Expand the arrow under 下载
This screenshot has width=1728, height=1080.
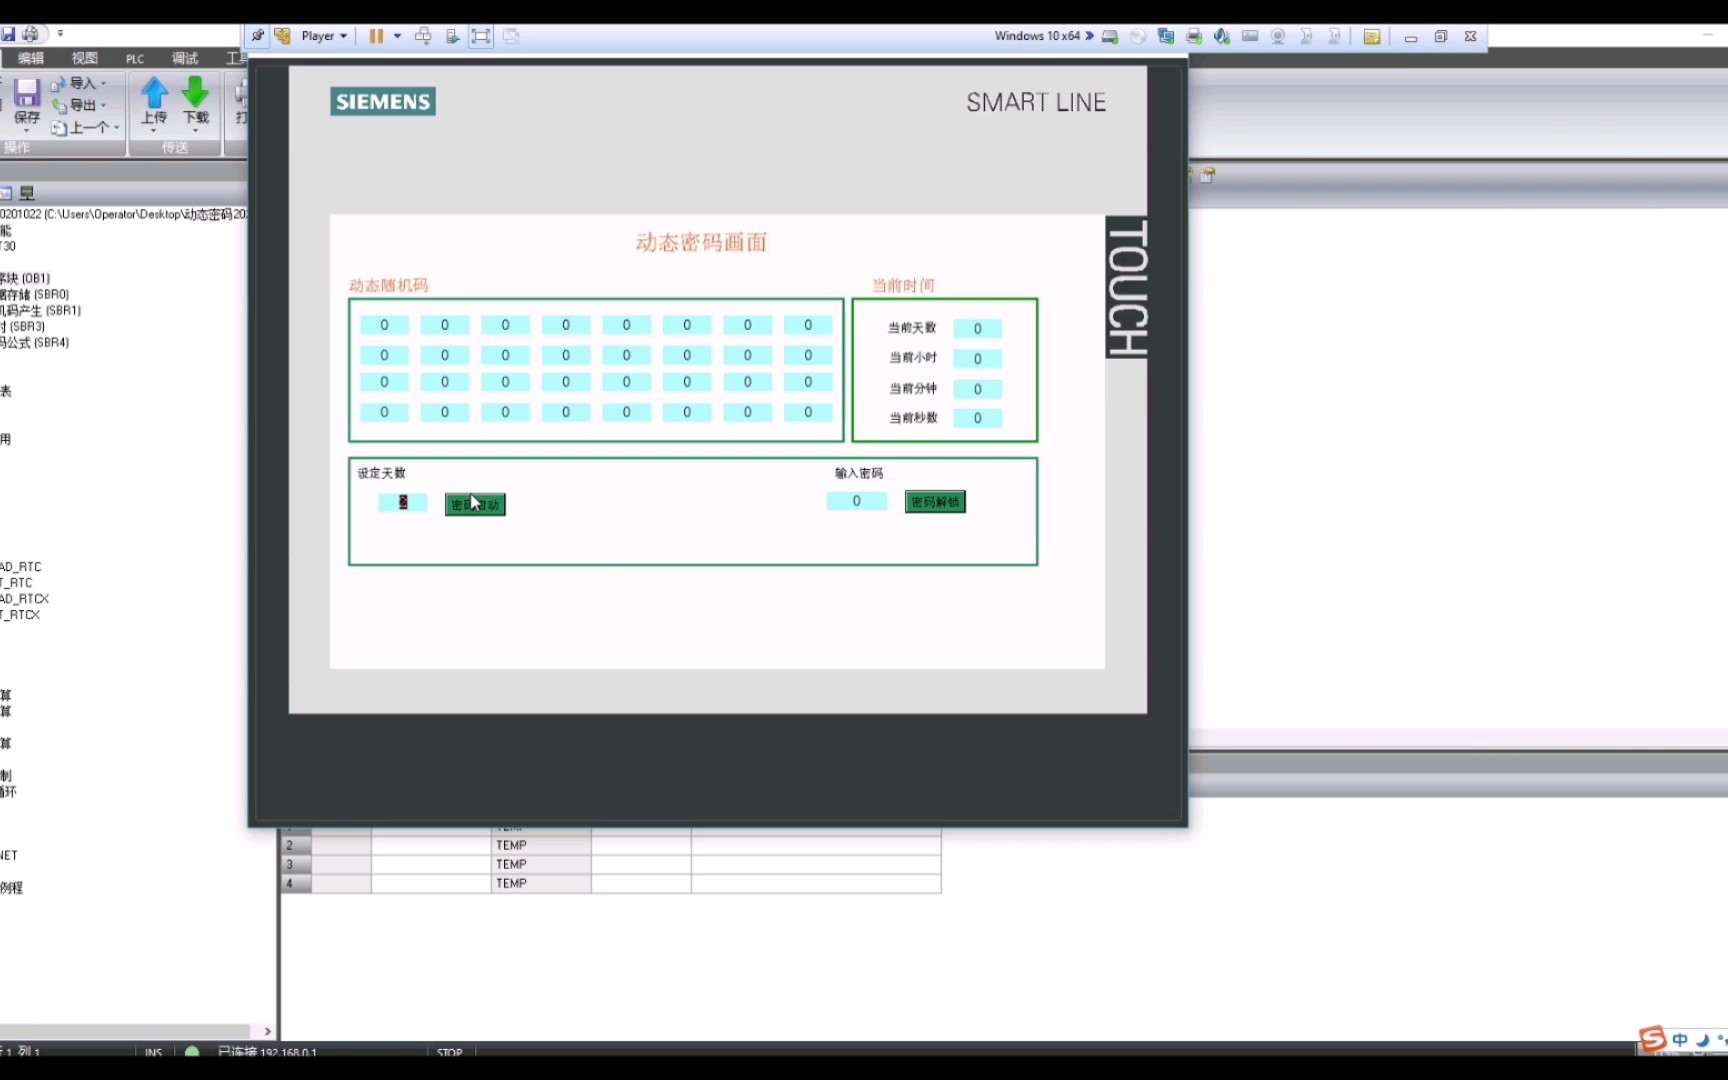pyautogui.click(x=196, y=130)
